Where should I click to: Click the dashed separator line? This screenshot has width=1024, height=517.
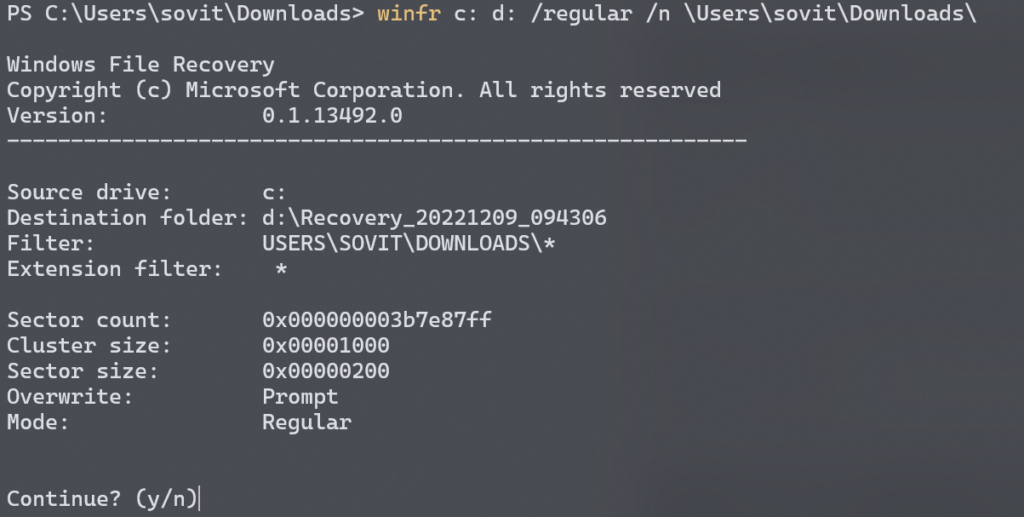[377, 141]
